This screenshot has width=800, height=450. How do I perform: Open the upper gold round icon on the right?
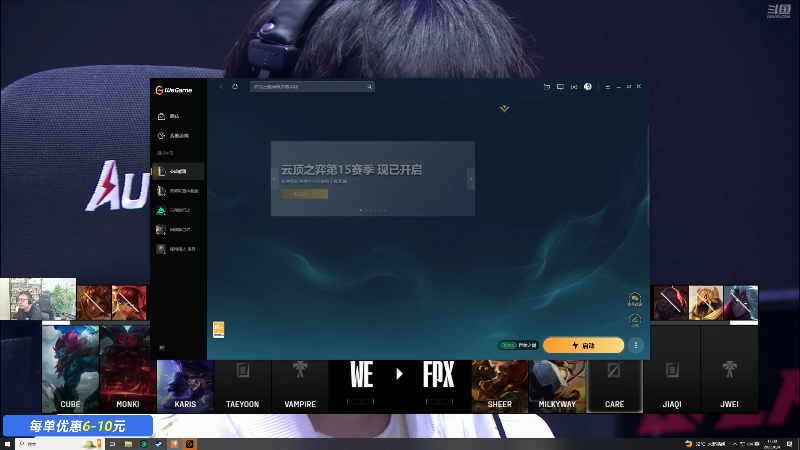click(x=635, y=299)
